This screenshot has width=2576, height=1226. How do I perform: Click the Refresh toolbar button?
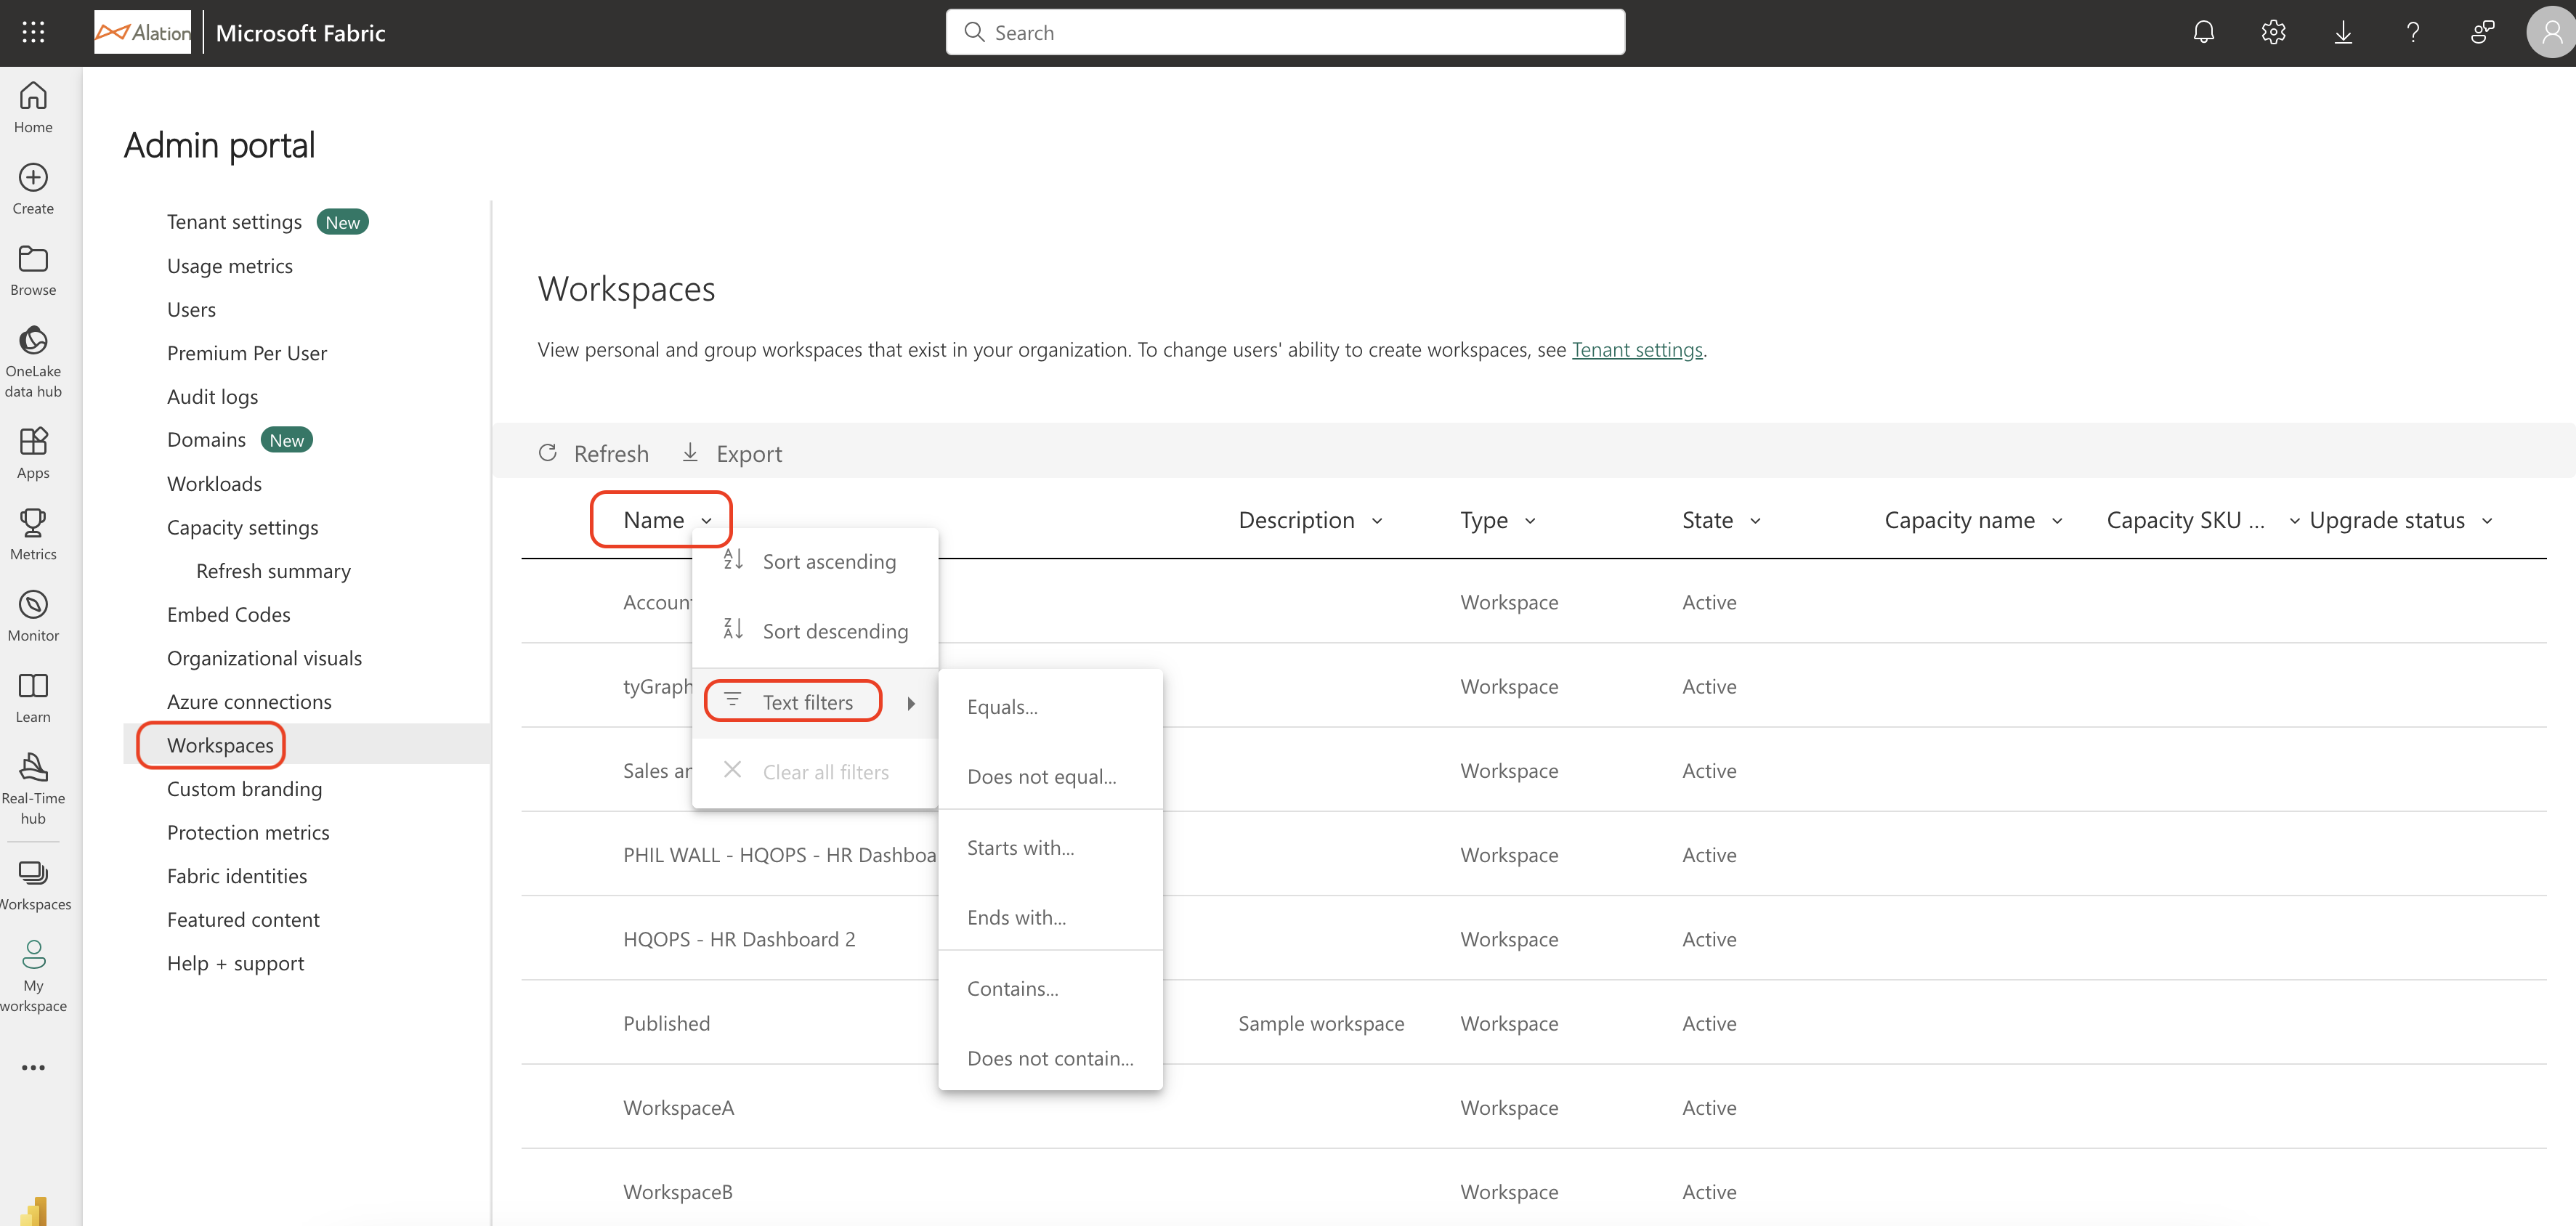click(594, 453)
